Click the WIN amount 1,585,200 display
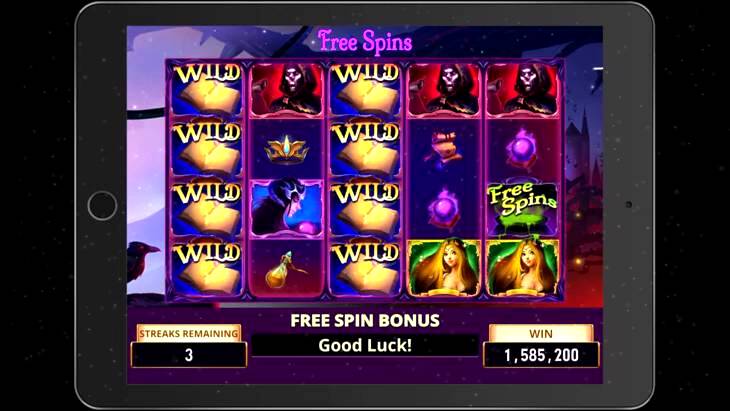This screenshot has height=411, width=730. 541,355
